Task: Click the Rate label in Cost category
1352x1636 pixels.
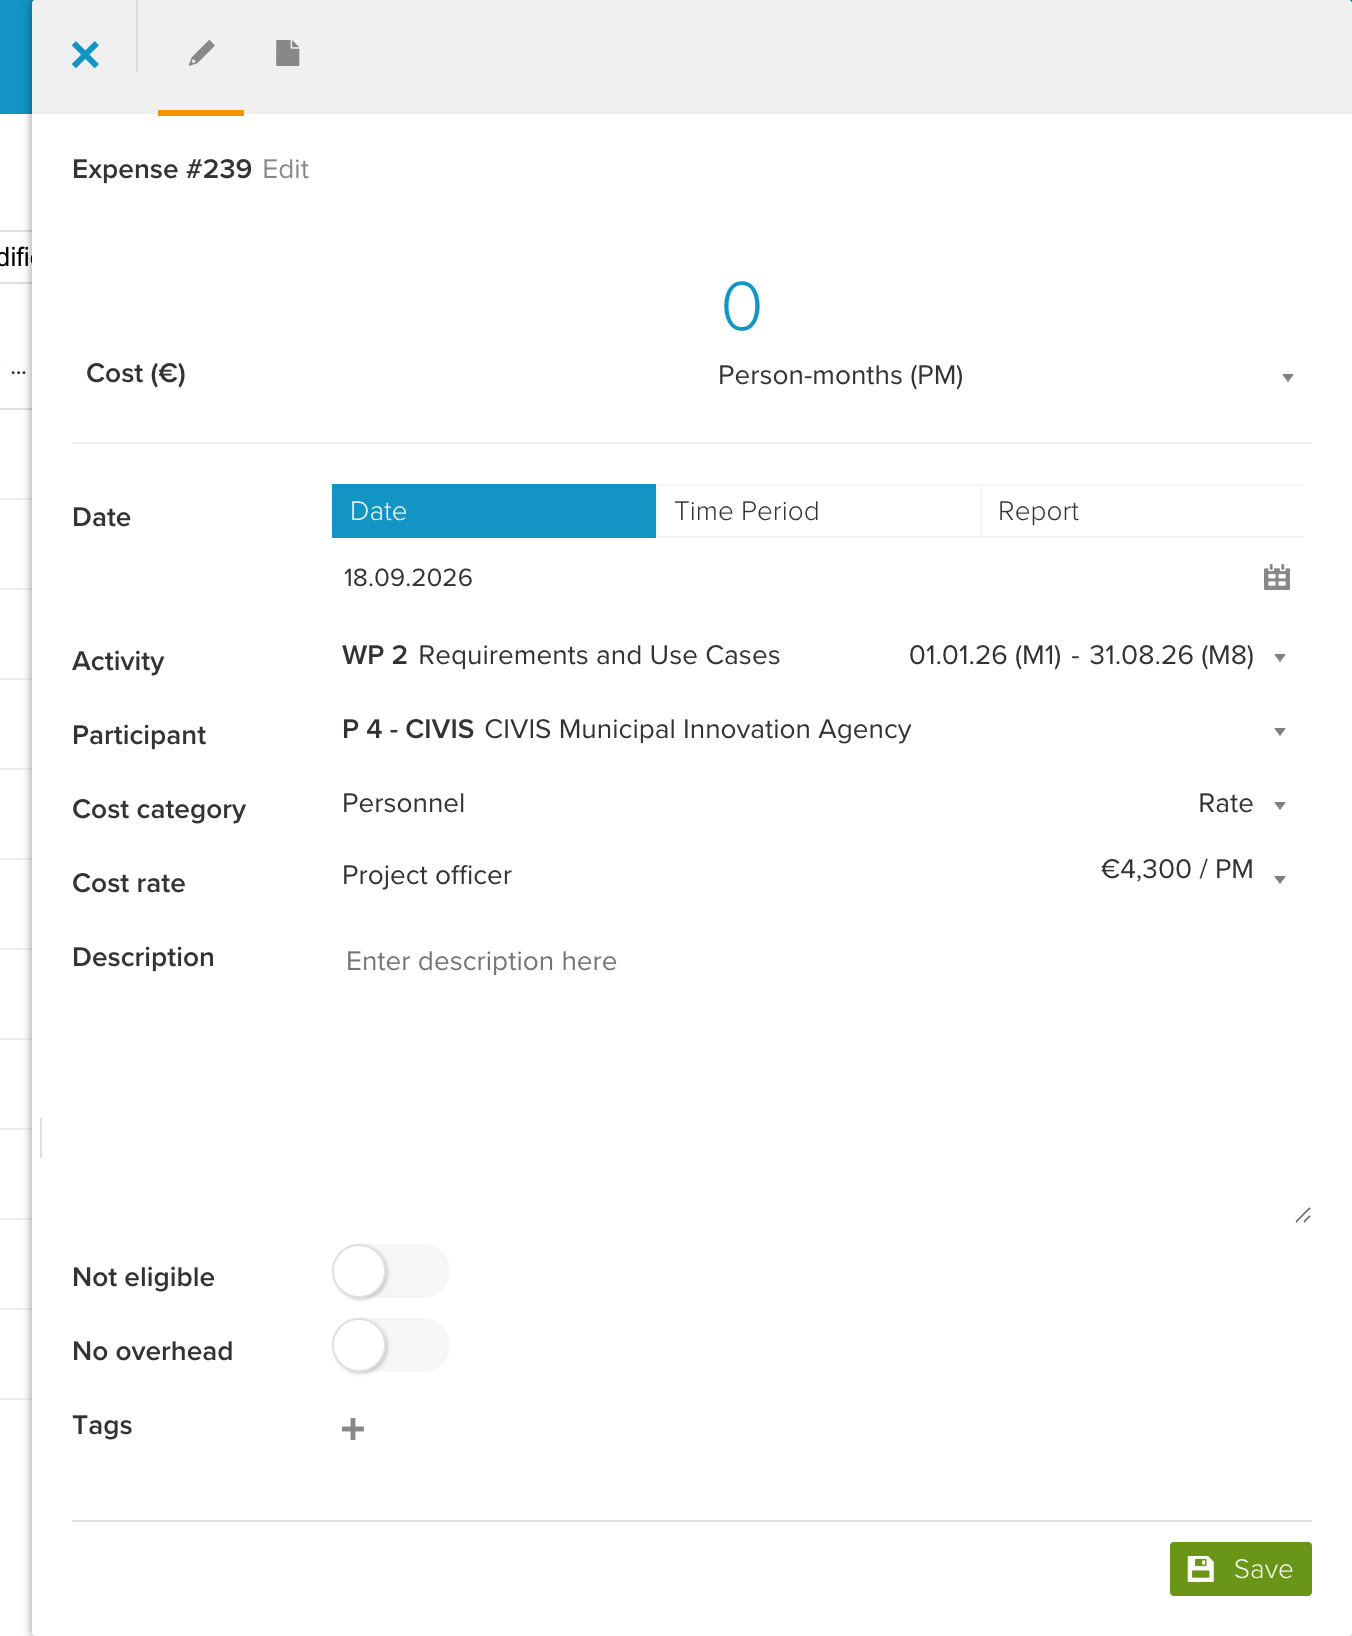Action: click(1226, 803)
